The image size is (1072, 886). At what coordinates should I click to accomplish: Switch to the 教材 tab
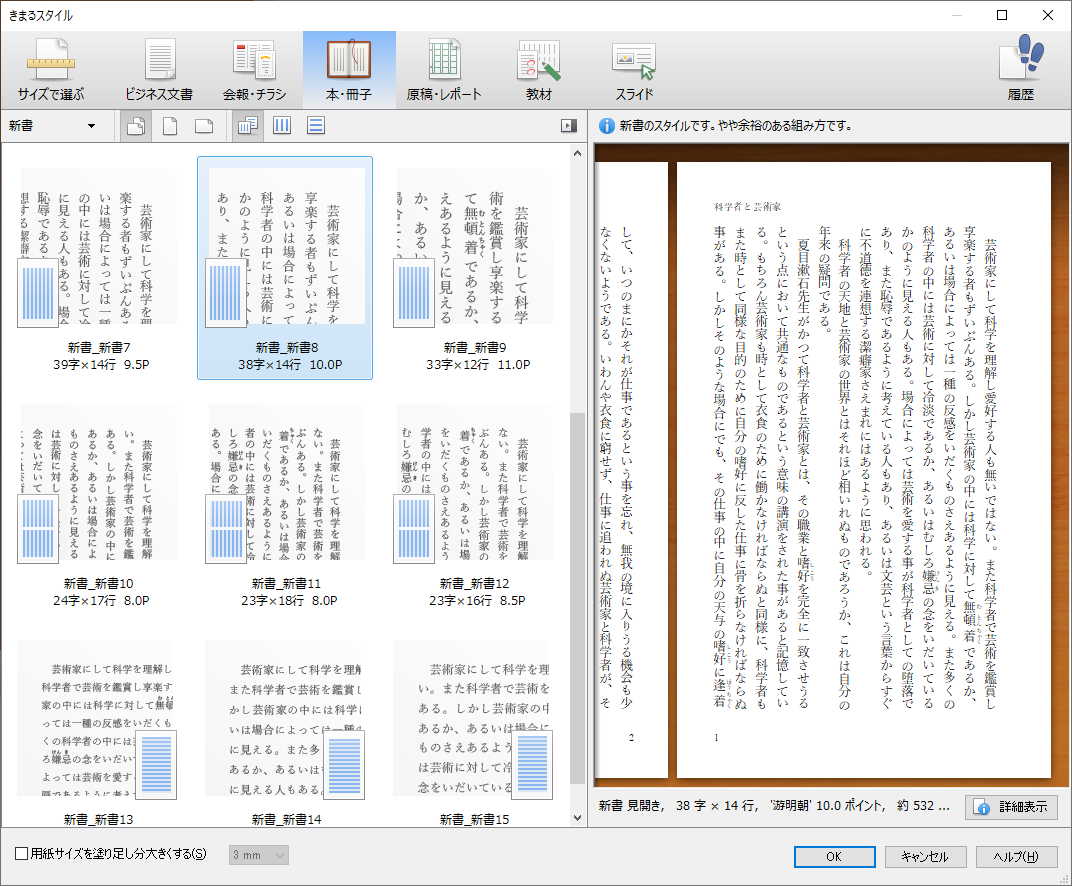(x=538, y=66)
